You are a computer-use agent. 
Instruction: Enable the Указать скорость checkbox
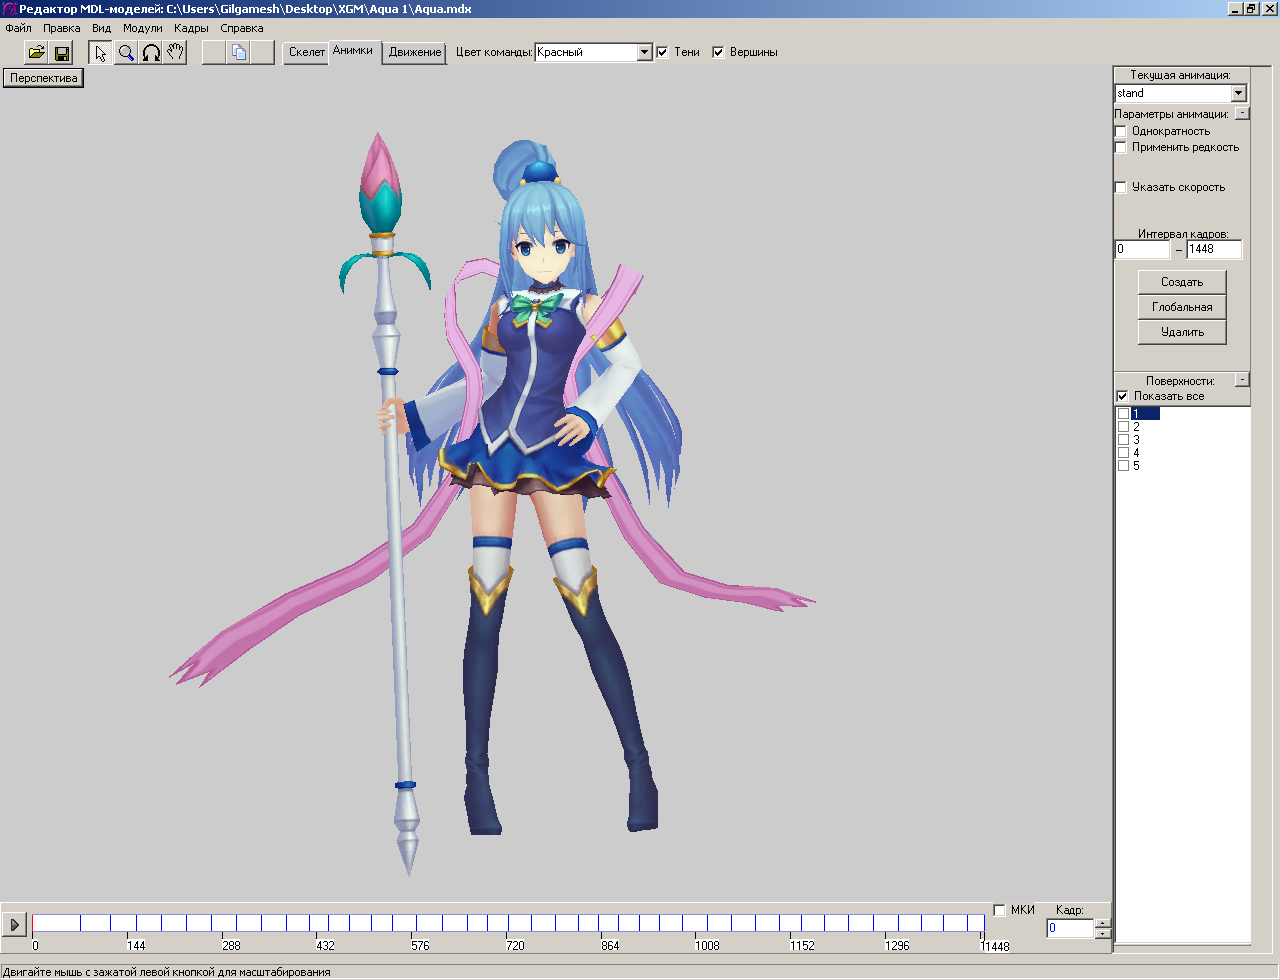point(1121,187)
